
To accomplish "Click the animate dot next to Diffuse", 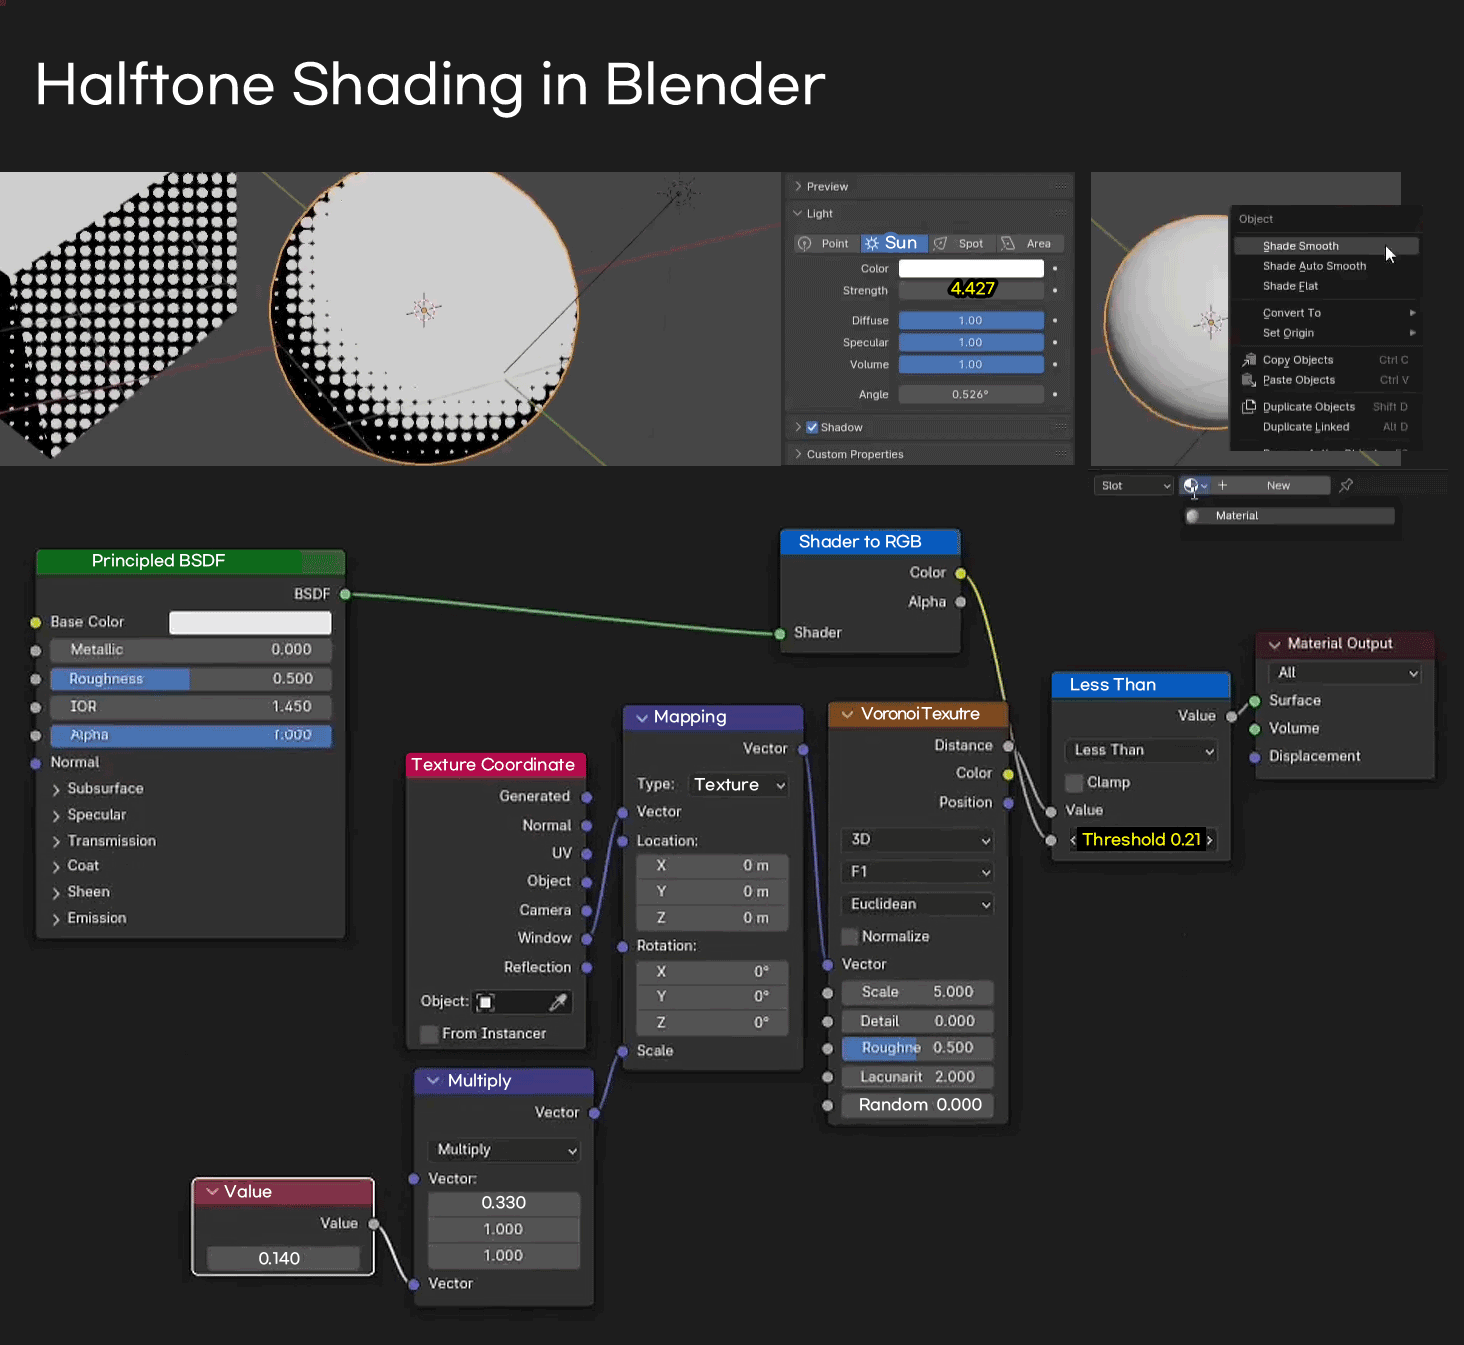I will click(1055, 320).
